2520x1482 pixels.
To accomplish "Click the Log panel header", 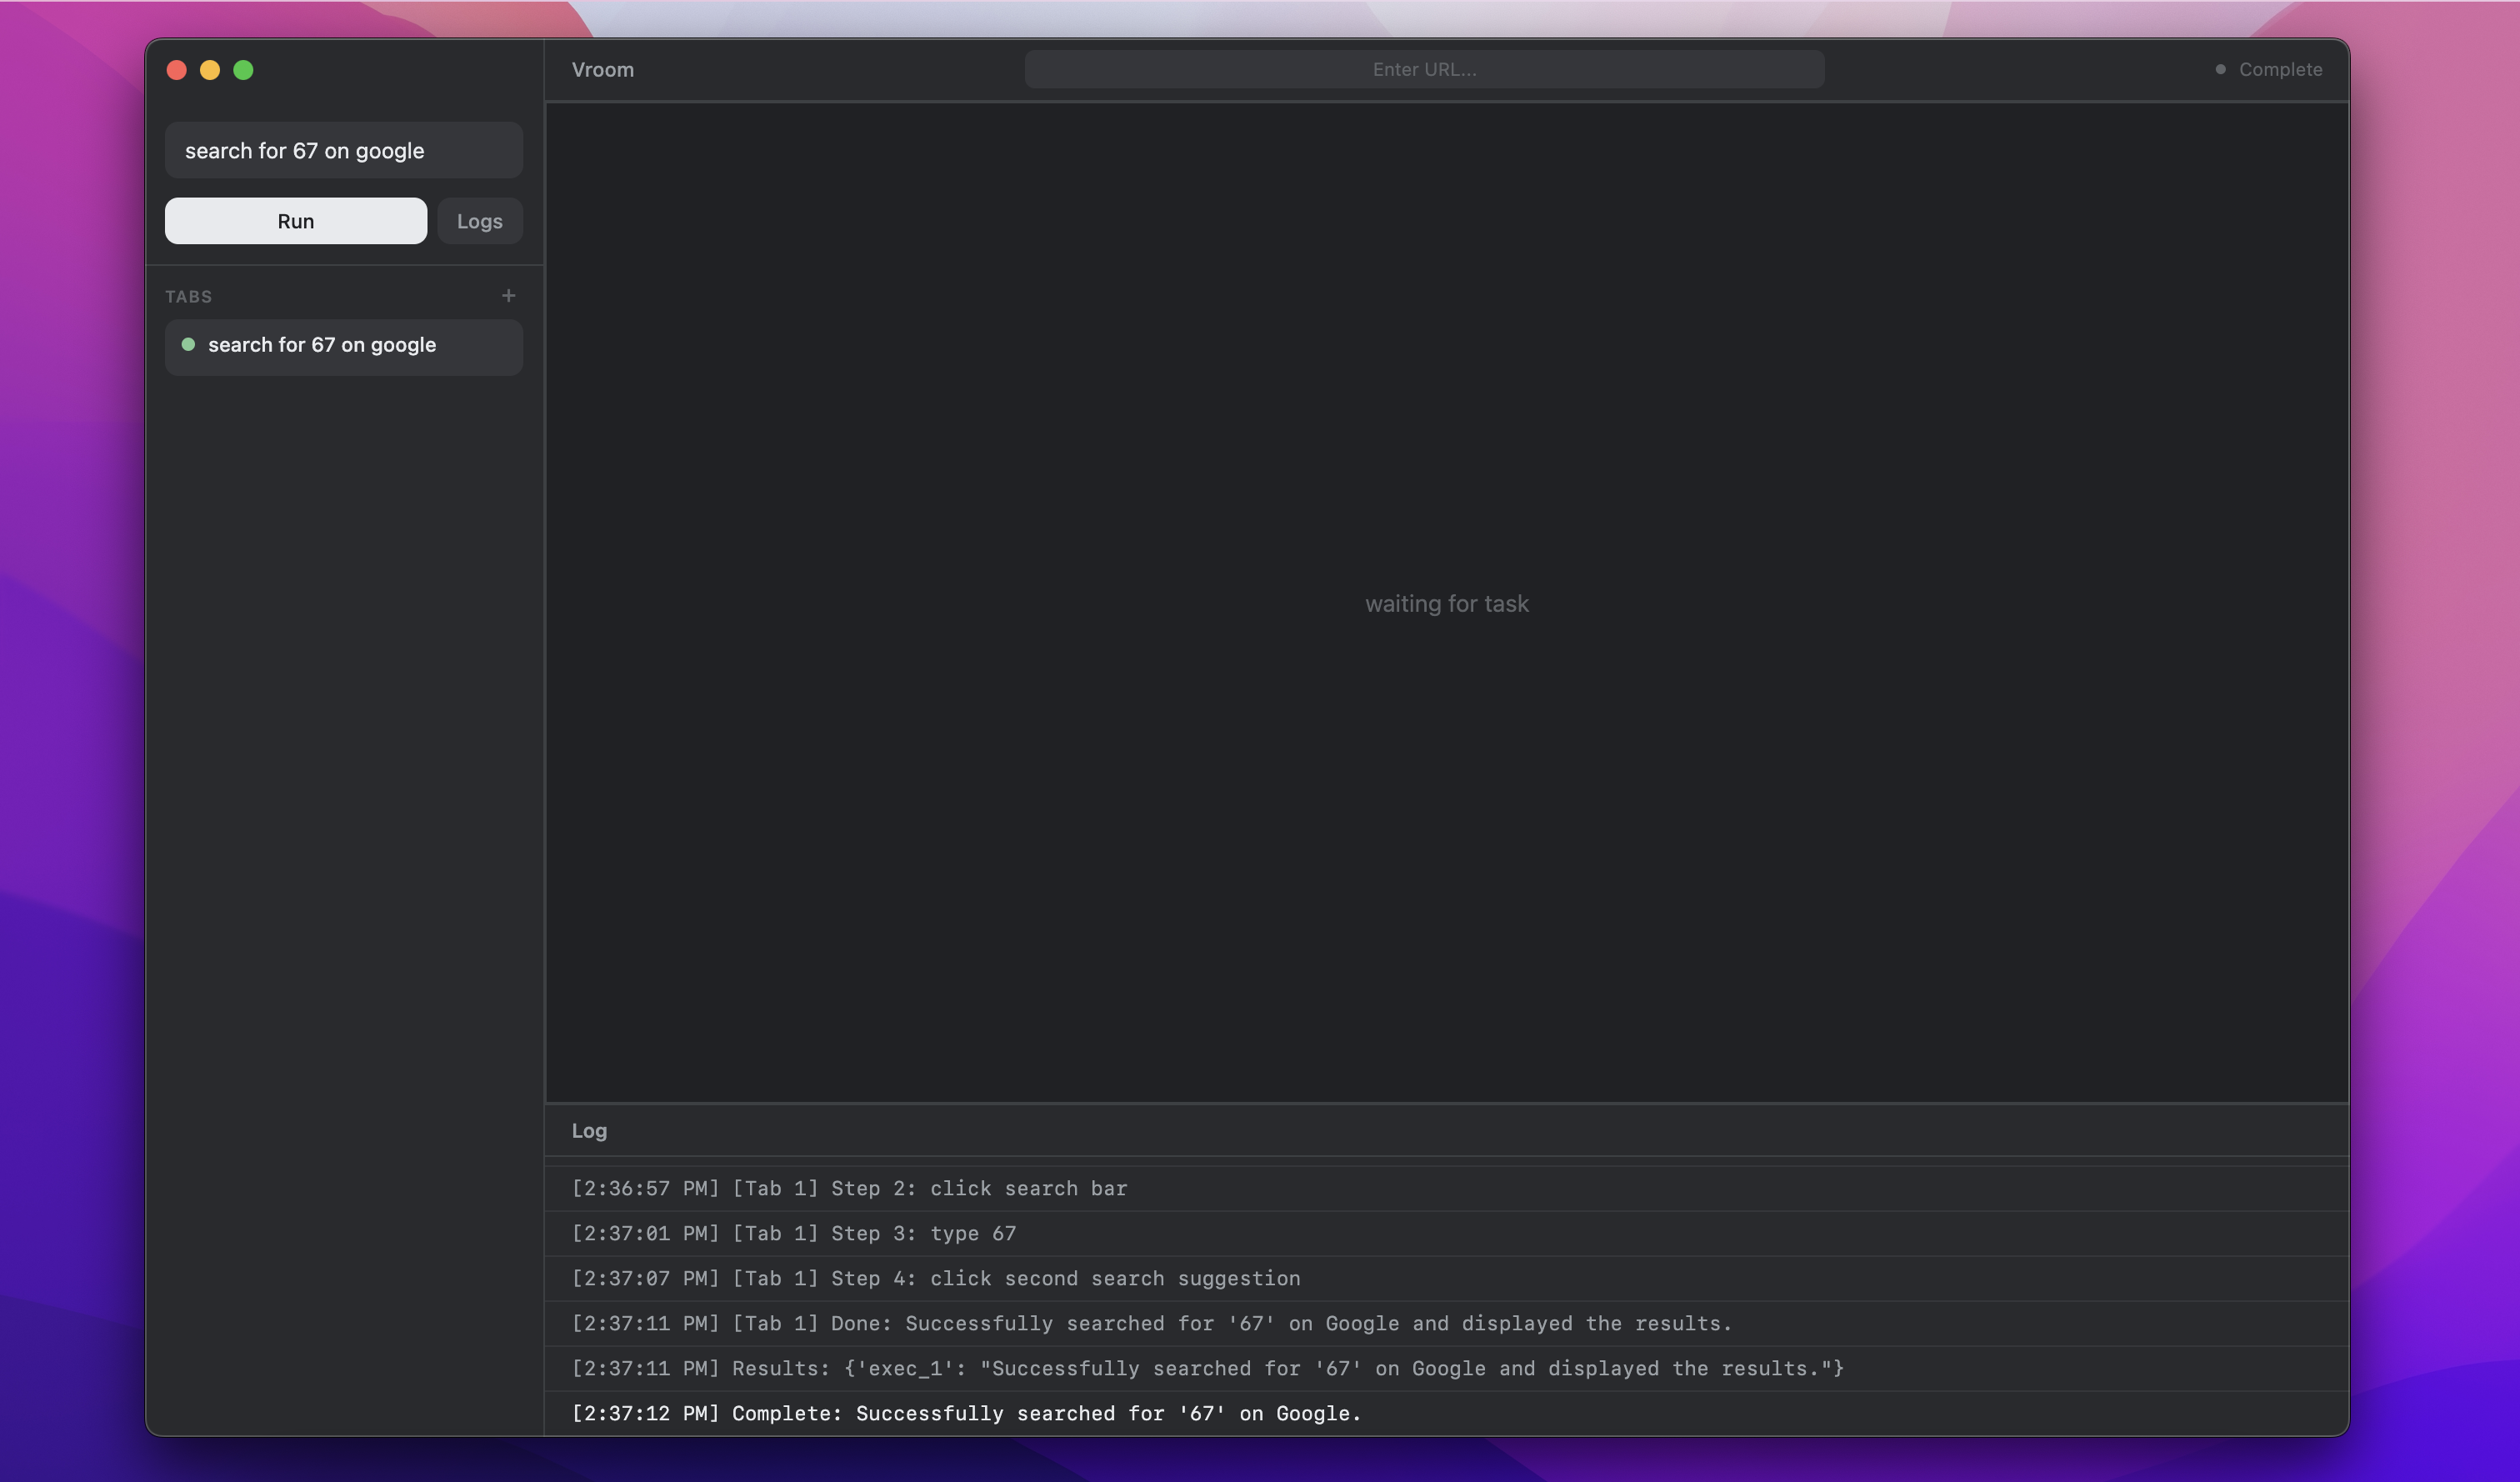I will pyautogui.click(x=589, y=1131).
